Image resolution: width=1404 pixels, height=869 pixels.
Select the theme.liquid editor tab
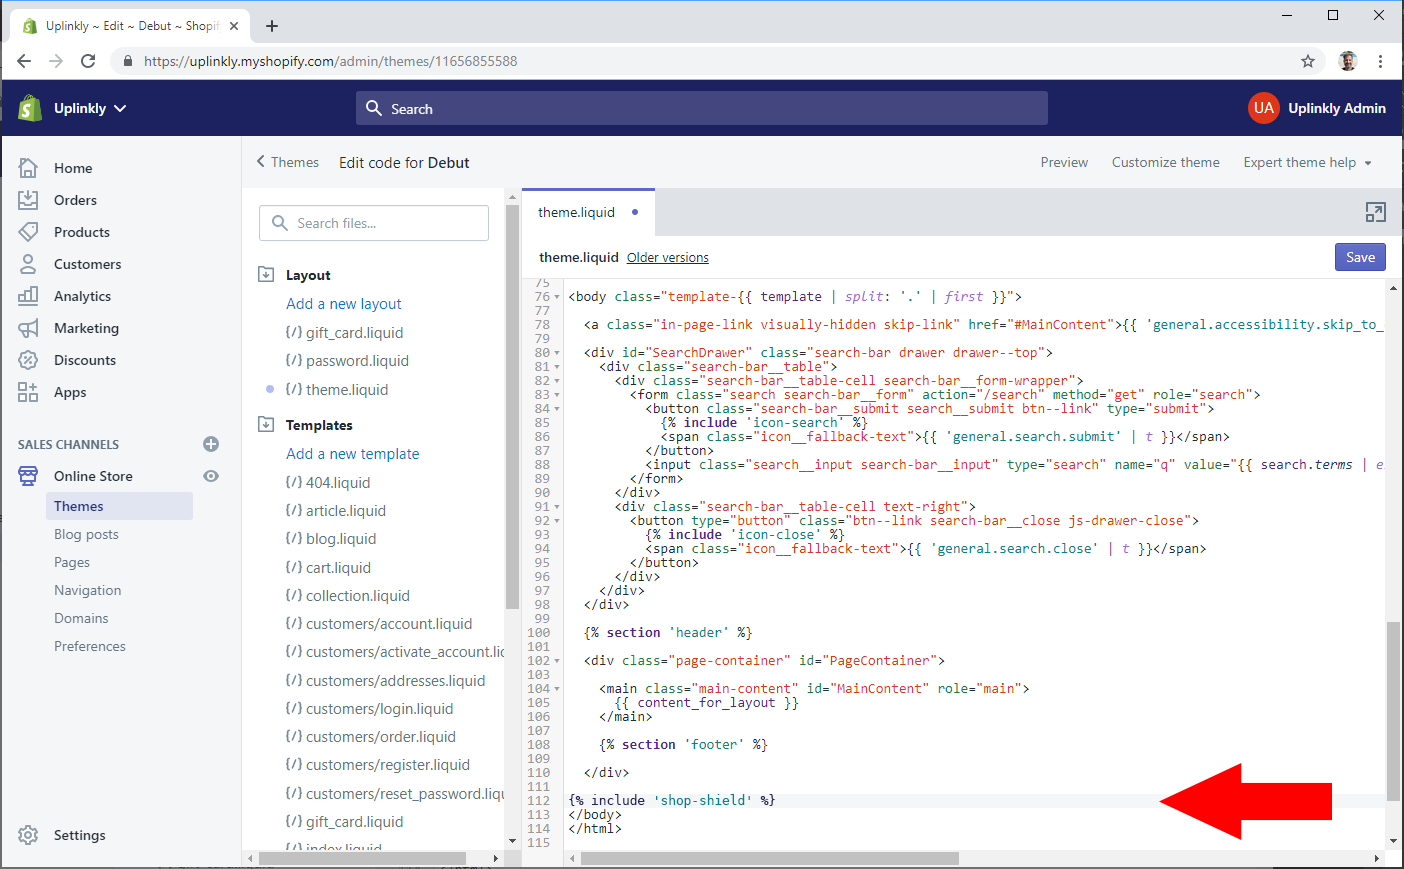(x=577, y=213)
